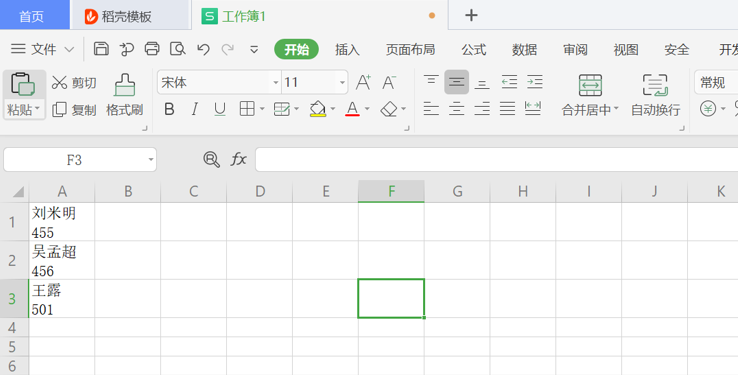The width and height of the screenshot is (738, 375).
Task: Switch to the 页面布局 tab
Action: click(x=410, y=49)
